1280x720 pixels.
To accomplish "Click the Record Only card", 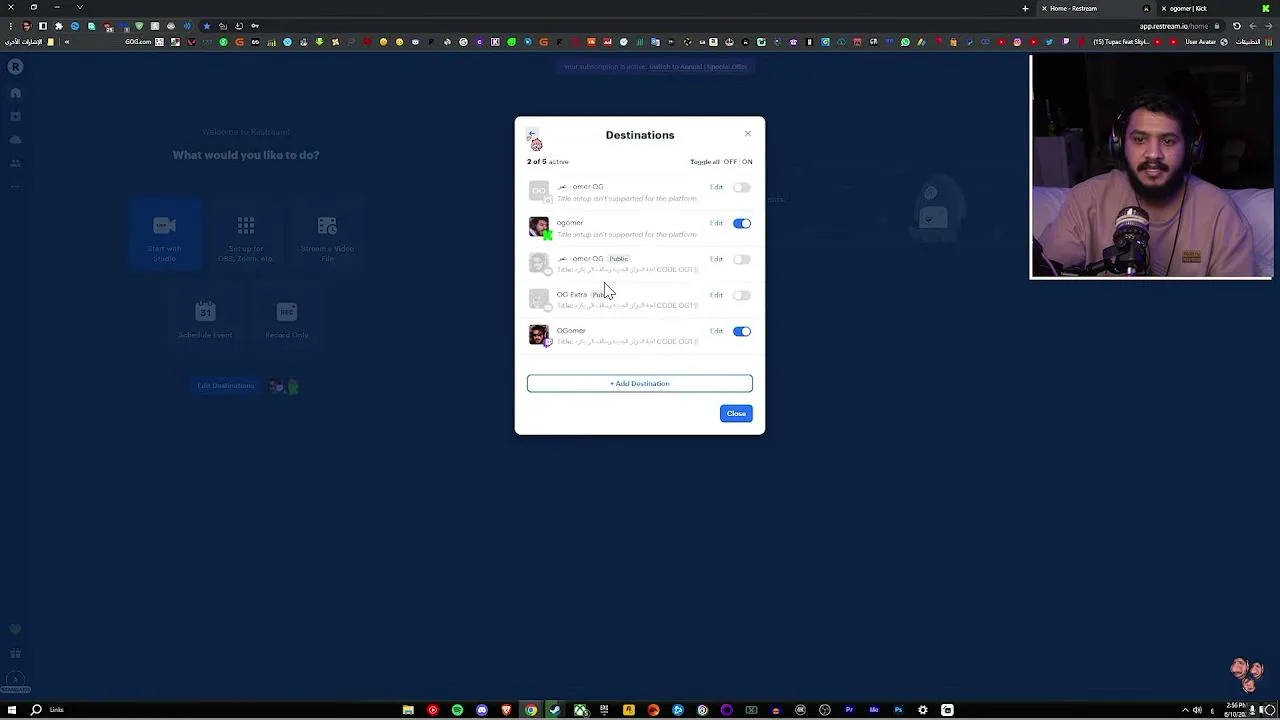I will [287, 318].
